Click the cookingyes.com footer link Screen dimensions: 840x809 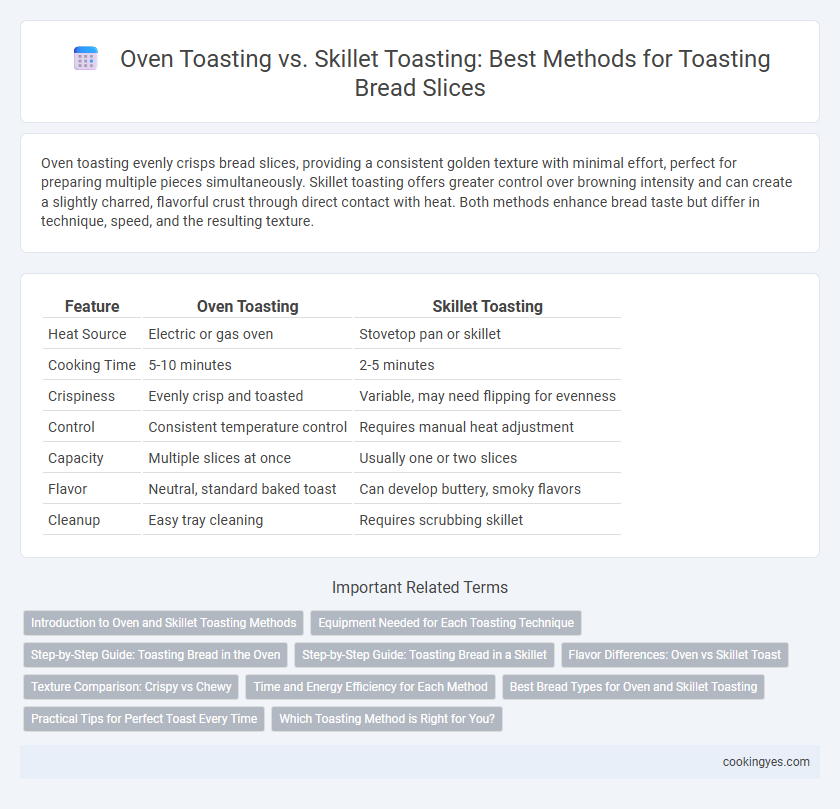[x=766, y=762]
